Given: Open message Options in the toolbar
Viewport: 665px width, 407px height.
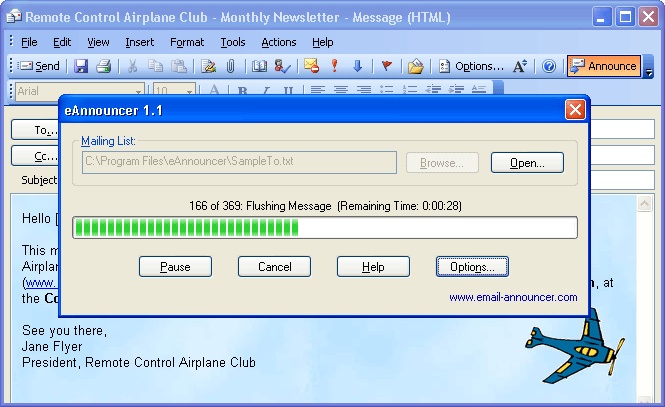Looking at the screenshot, I should click(x=472, y=66).
